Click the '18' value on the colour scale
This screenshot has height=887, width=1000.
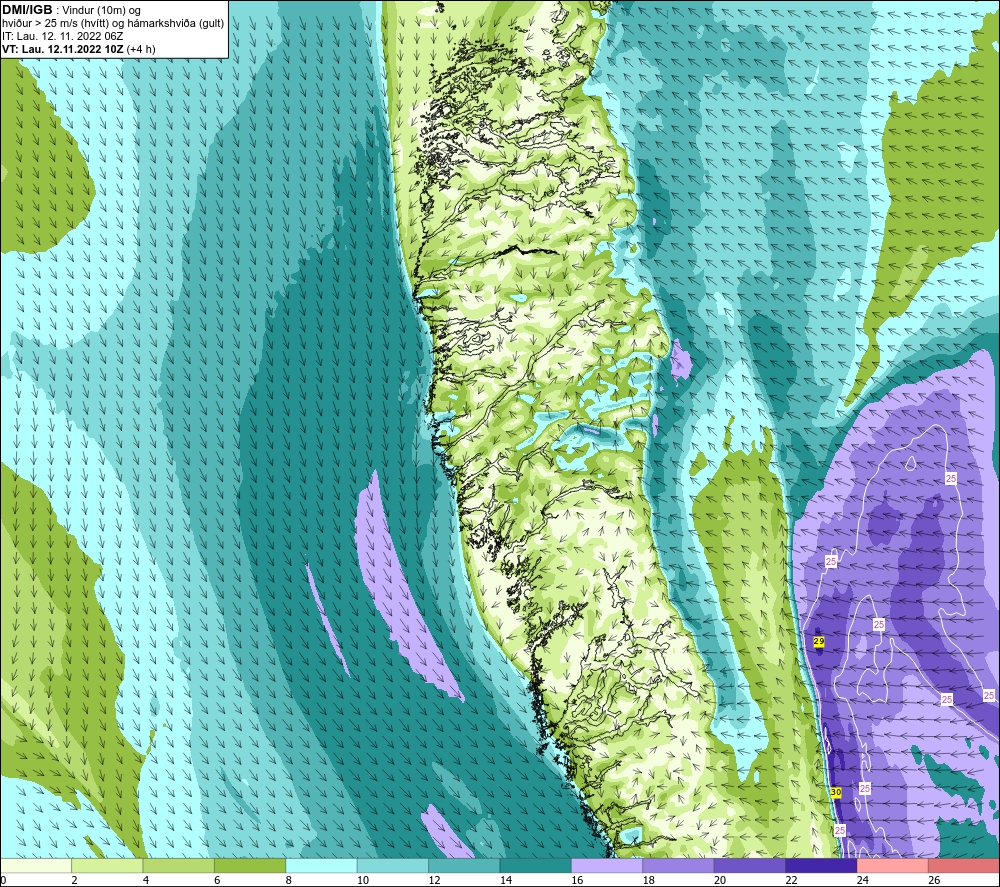(649, 880)
